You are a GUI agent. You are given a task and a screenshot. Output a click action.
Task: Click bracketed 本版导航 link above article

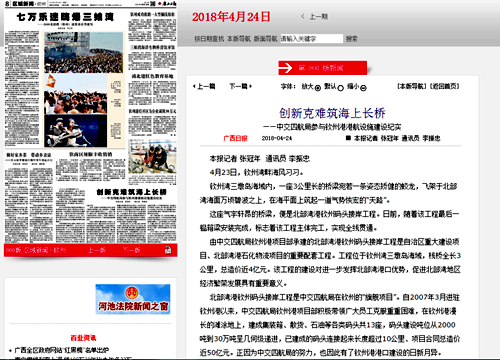(412, 86)
